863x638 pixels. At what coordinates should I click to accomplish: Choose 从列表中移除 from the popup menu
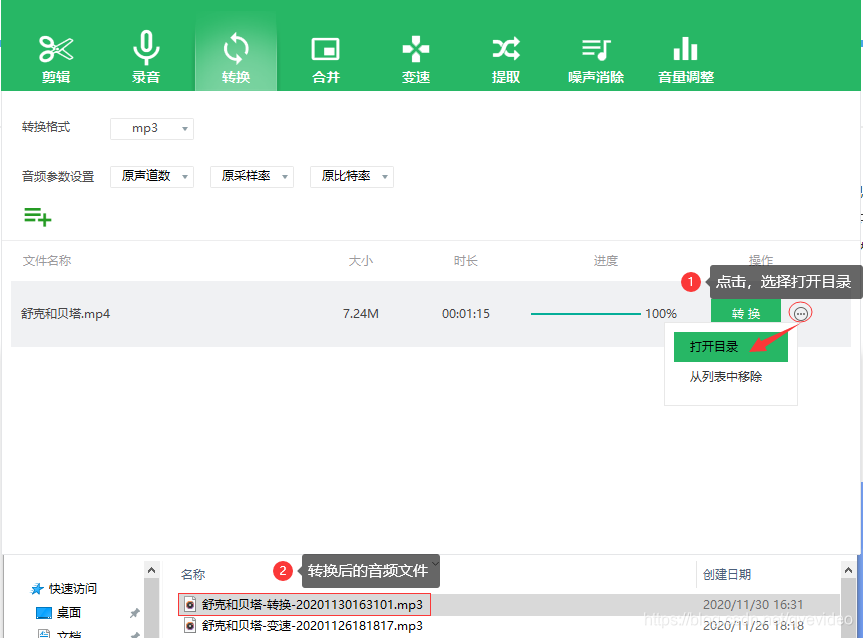click(726, 377)
